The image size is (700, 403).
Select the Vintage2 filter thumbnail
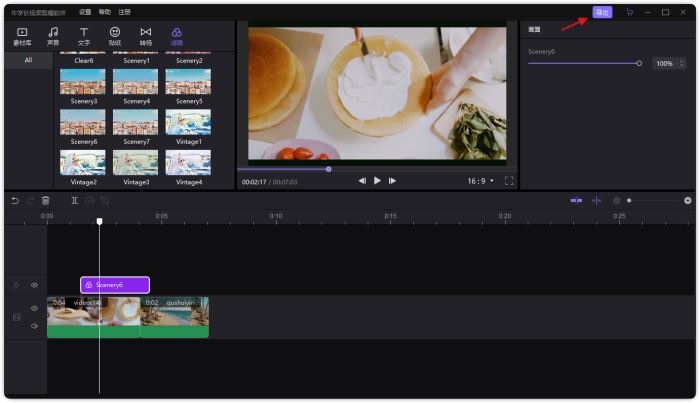tap(83, 162)
